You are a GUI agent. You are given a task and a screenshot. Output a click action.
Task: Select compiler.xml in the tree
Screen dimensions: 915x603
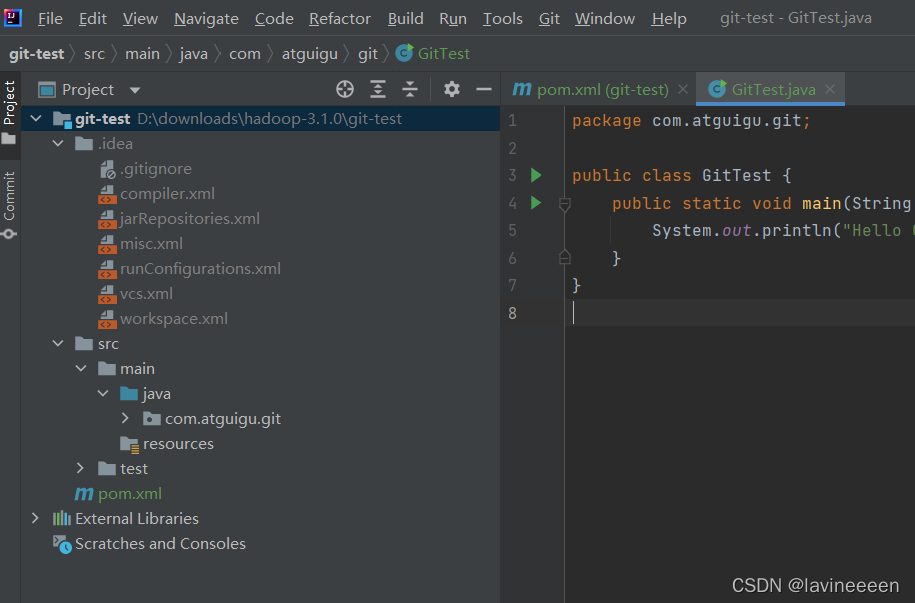click(167, 194)
